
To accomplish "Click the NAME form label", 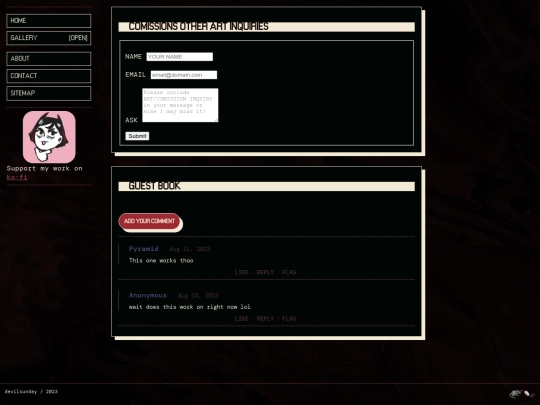I will click(133, 56).
